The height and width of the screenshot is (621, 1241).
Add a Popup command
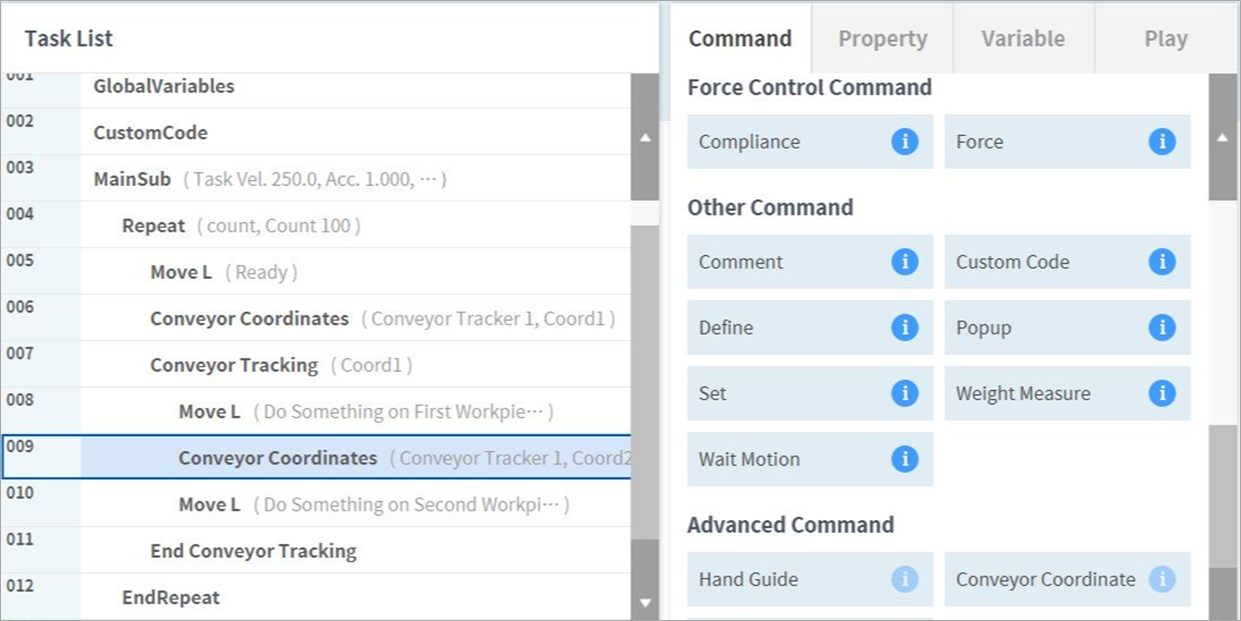tap(1040, 328)
